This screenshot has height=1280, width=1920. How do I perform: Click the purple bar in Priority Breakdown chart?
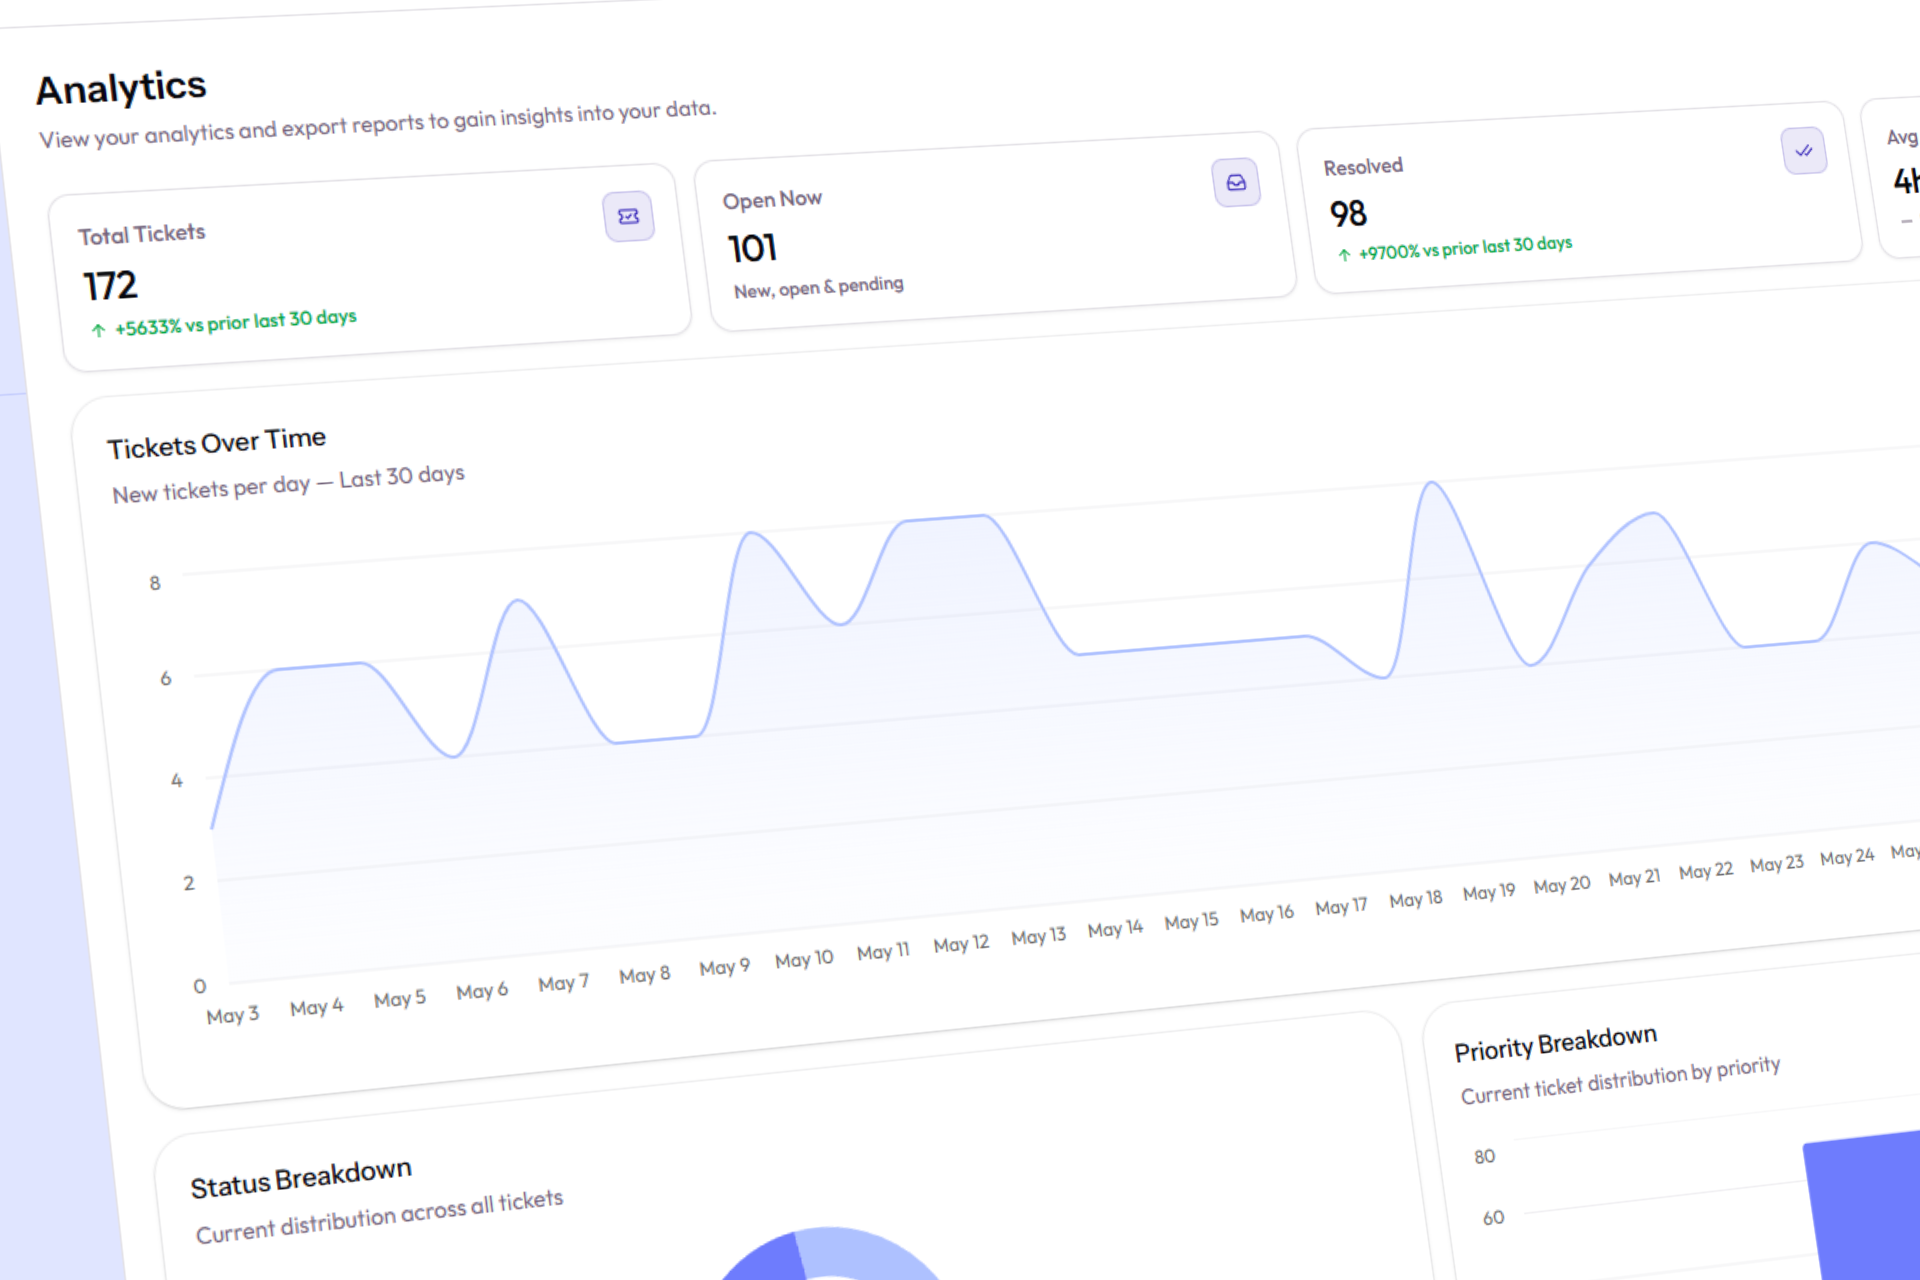pyautogui.click(x=1864, y=1207)
